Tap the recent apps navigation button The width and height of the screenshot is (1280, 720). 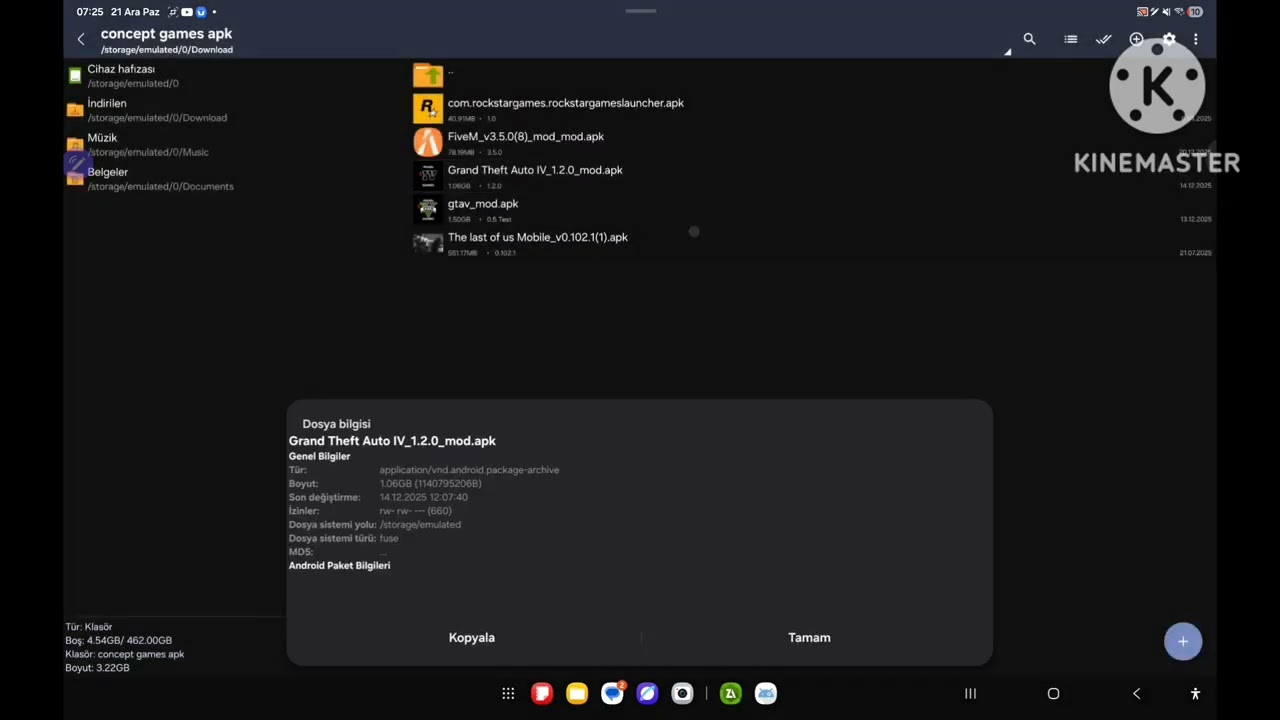tap(970, 693)
